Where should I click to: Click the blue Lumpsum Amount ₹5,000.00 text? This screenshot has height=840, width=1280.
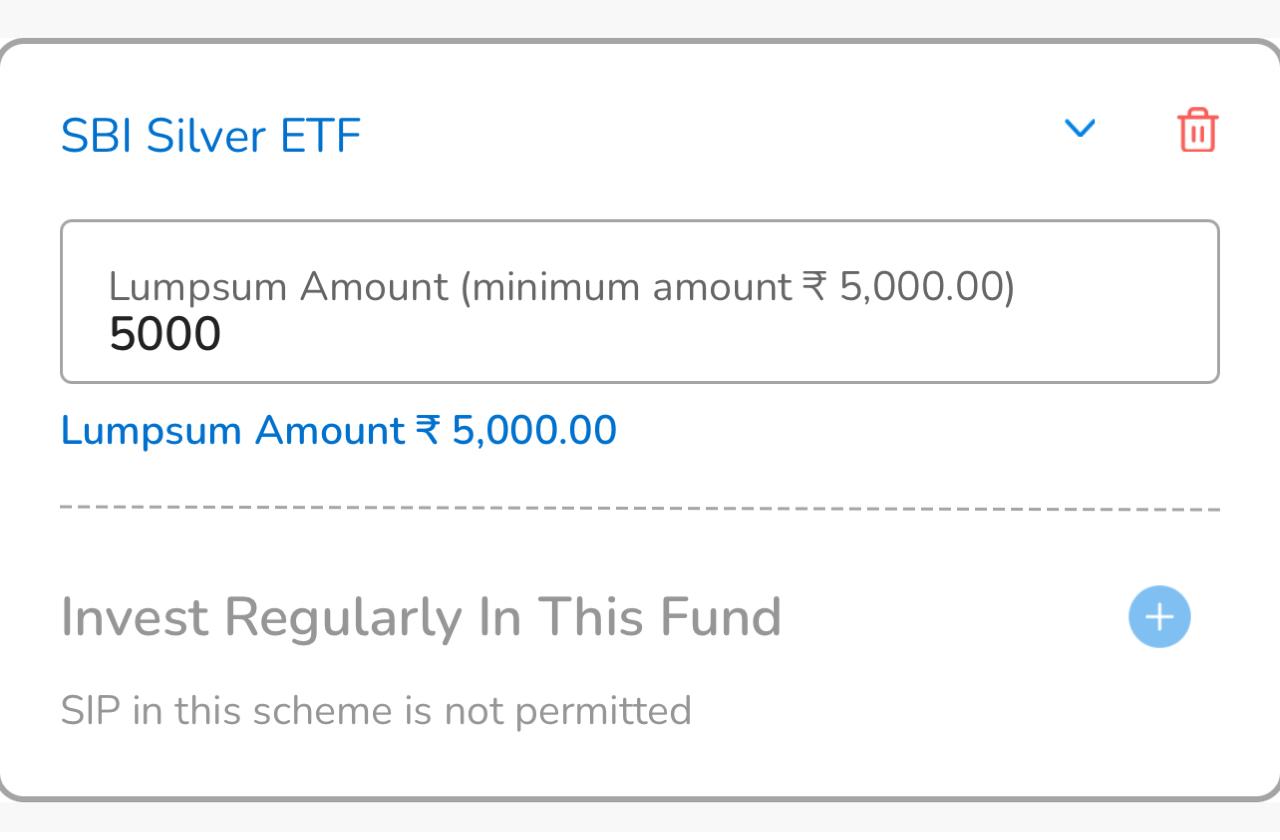(339, 430)
